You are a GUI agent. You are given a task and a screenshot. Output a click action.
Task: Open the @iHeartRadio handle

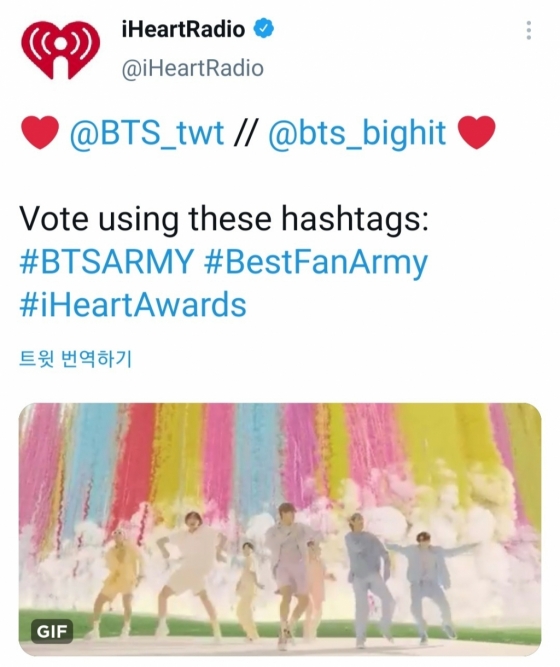click(193, 68)
